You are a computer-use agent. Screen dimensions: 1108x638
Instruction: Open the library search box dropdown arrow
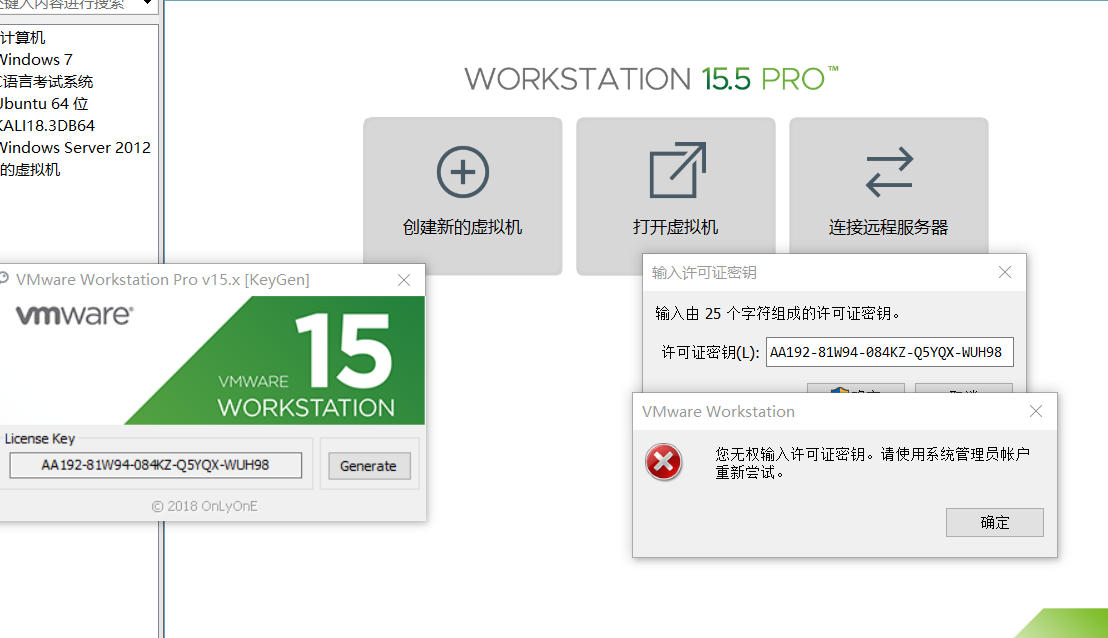pyautogui.click(x=147, y=4)
